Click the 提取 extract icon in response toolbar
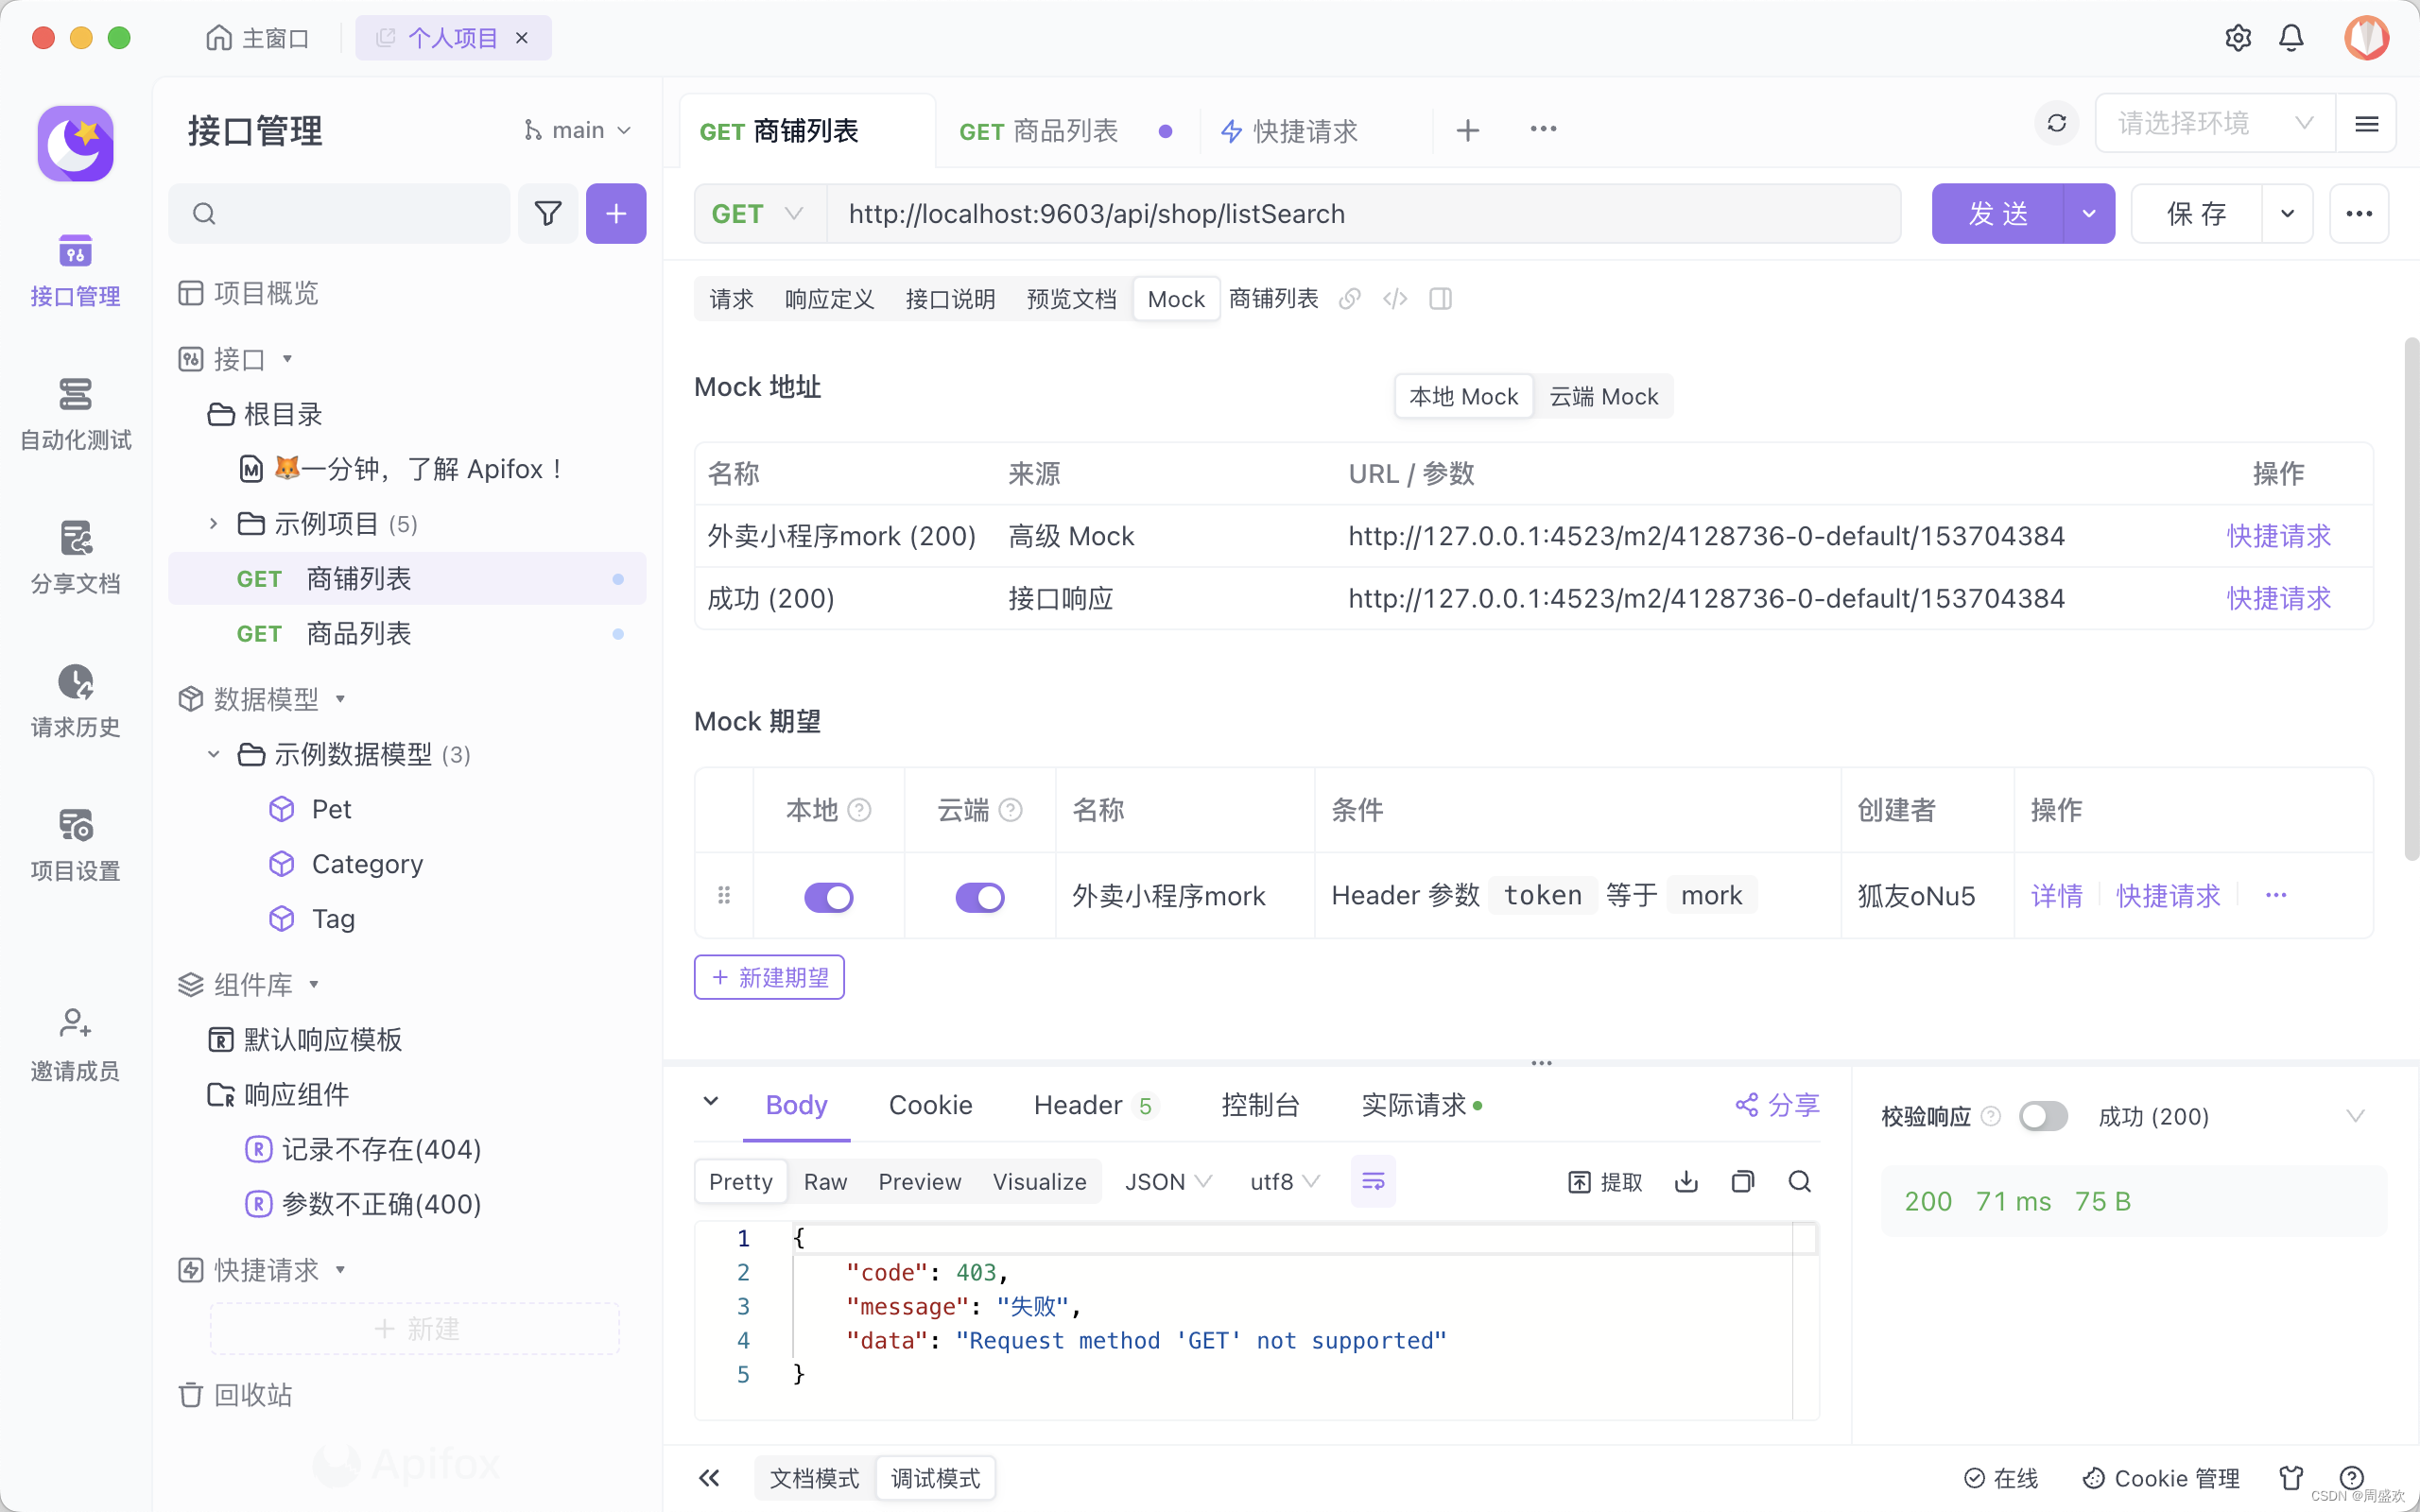2420x1512 pixels. 1605,1182
